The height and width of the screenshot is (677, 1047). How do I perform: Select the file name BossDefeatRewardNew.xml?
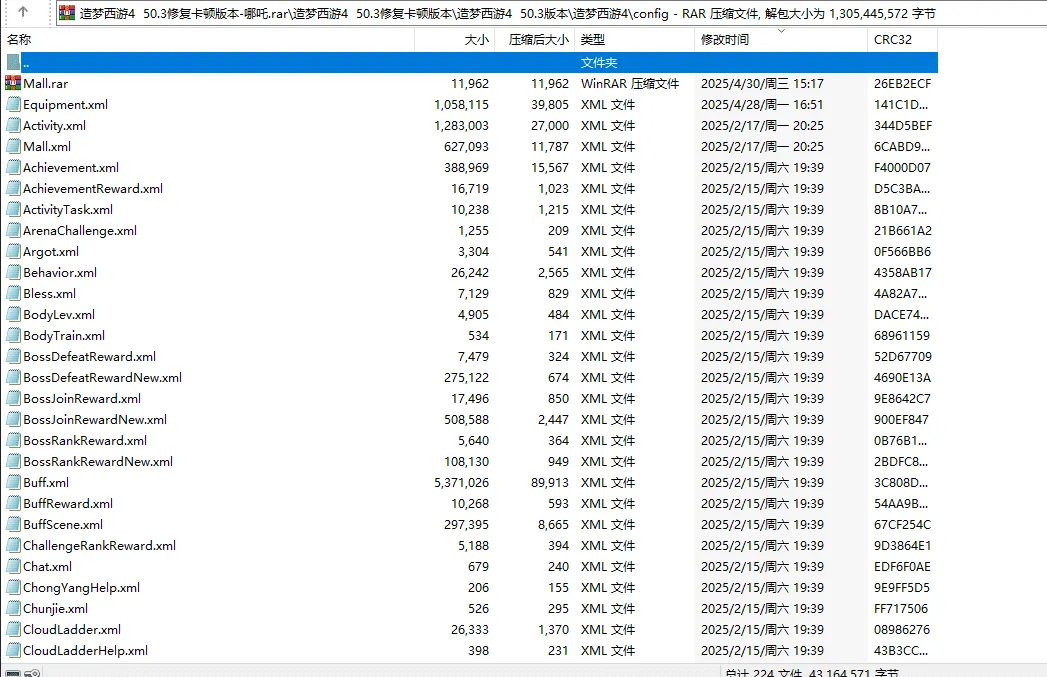pyautogui.click(x=102, y=377)
